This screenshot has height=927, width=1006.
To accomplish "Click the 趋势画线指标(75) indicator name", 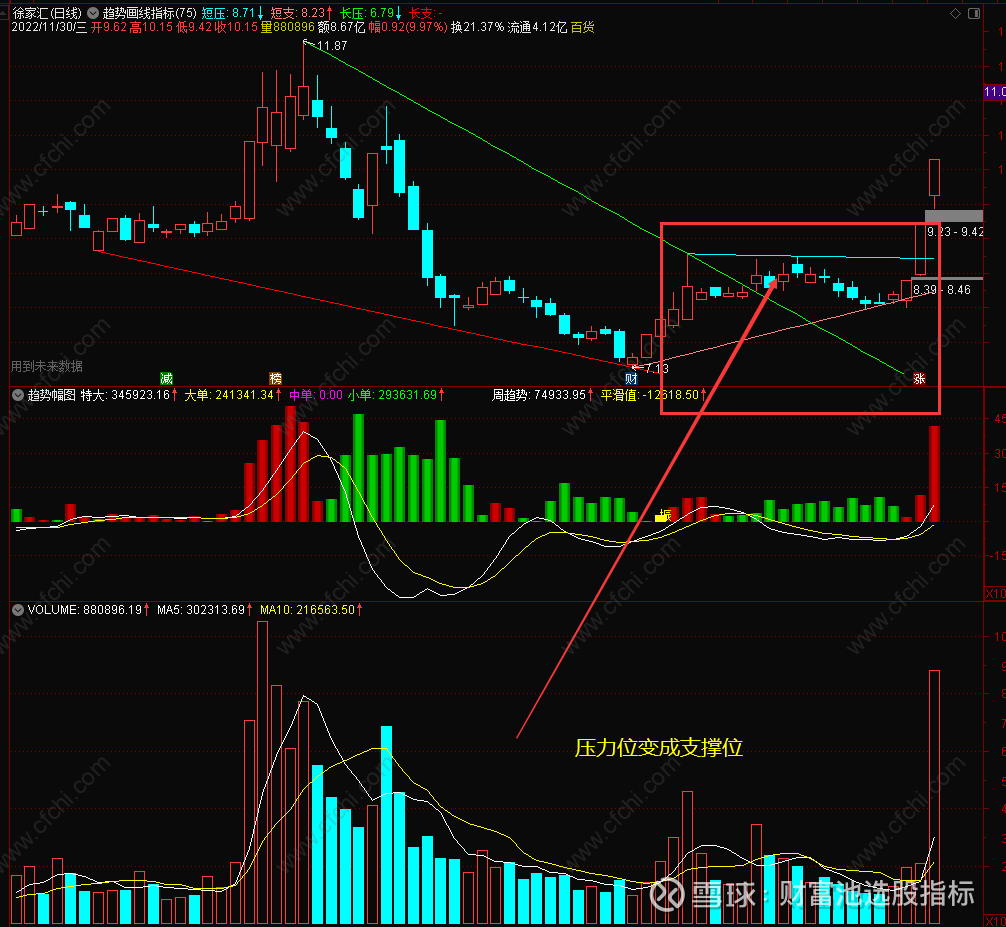I will click(149, 13).
